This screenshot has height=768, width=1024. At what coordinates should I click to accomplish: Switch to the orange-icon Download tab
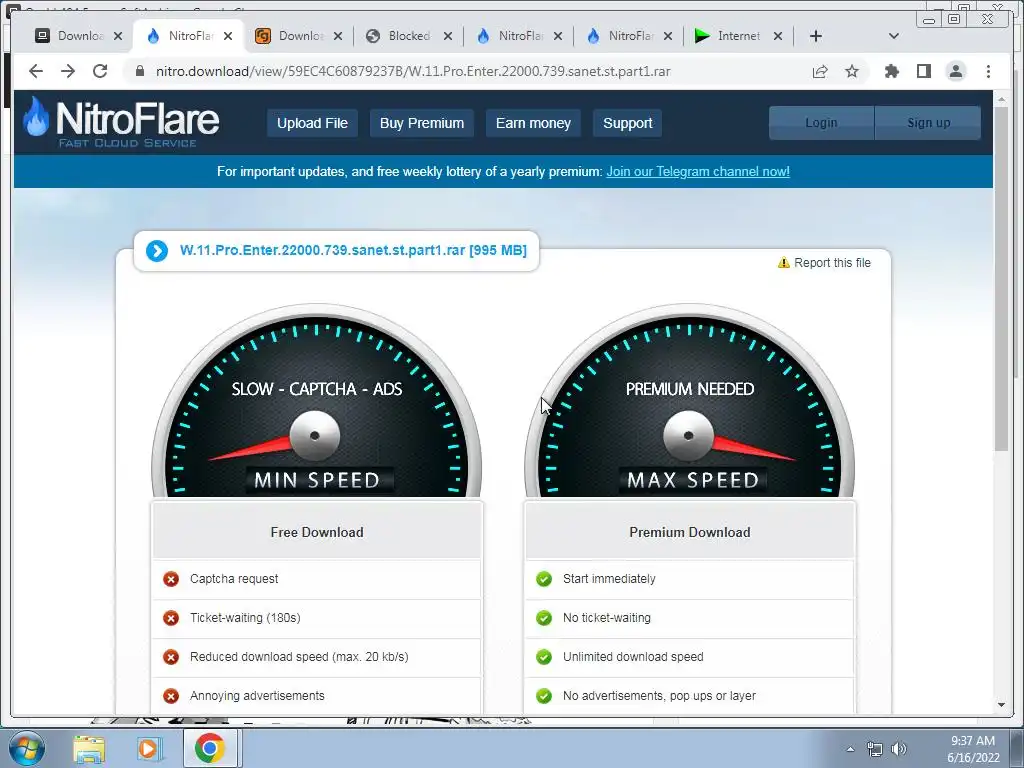[x=298, y=36]
